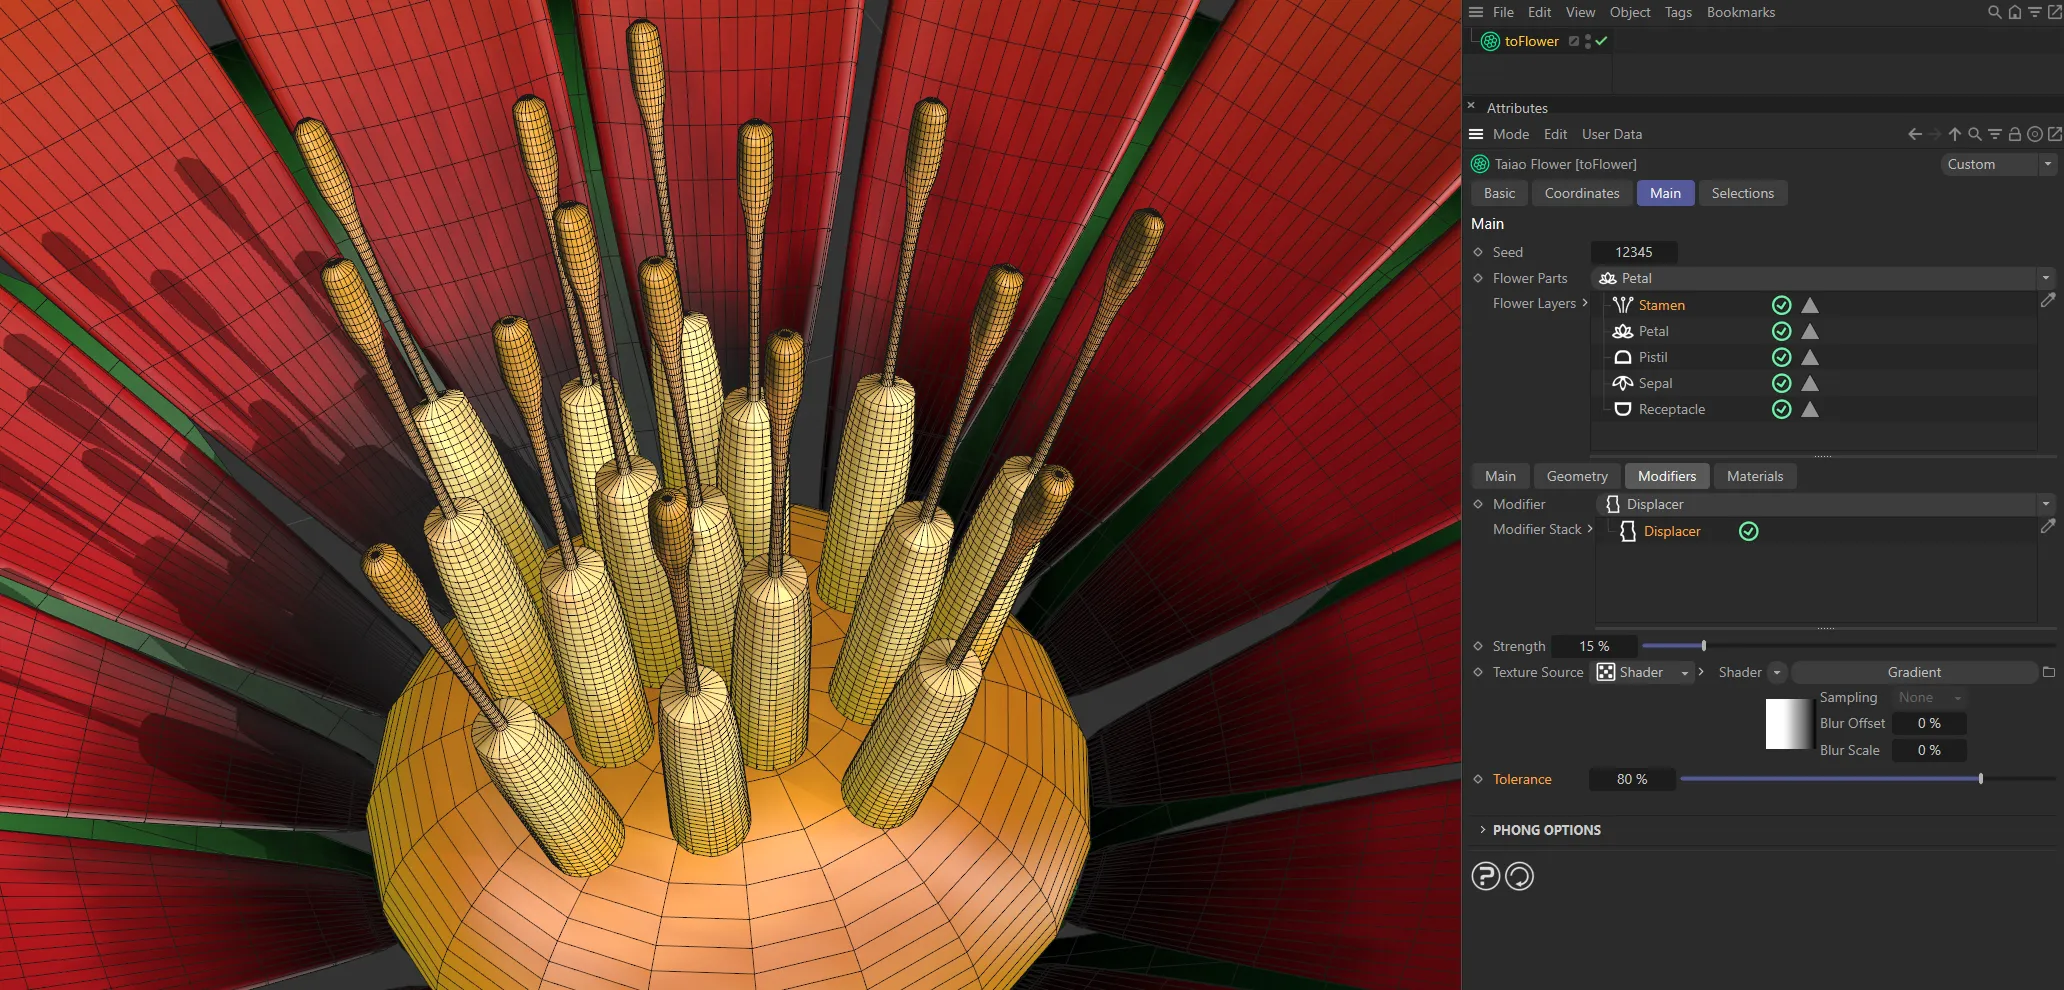Disable the Petal layer green checkmark
This screenshot has height=990, width=2064.
coord(1781,331)
